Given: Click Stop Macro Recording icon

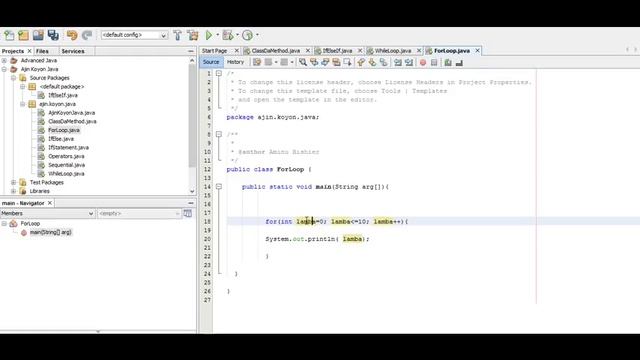Looking at the screenshot, I should point(434,62).
